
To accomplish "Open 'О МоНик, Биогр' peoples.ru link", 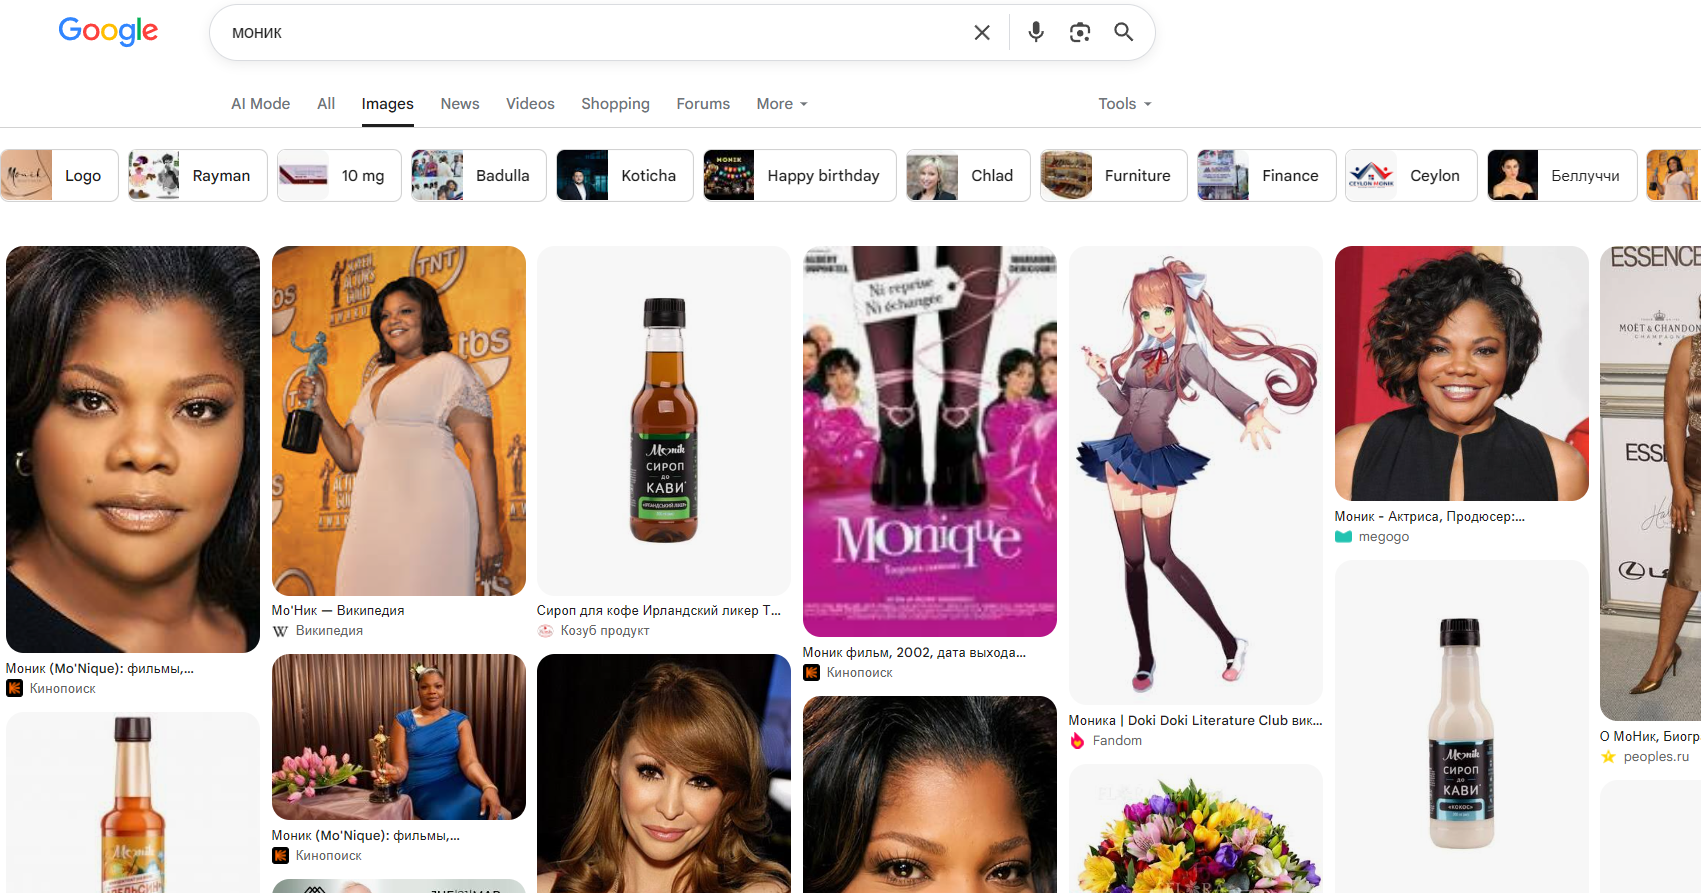I will (x=1650, y=736).
